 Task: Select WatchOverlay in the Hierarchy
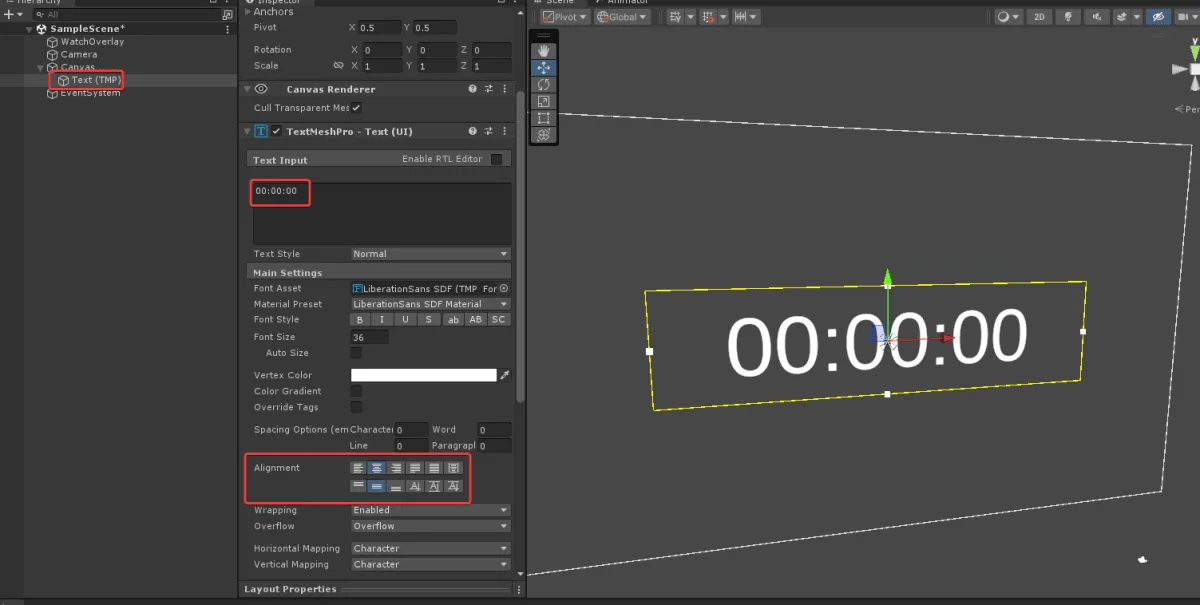[x=92, y=42]
